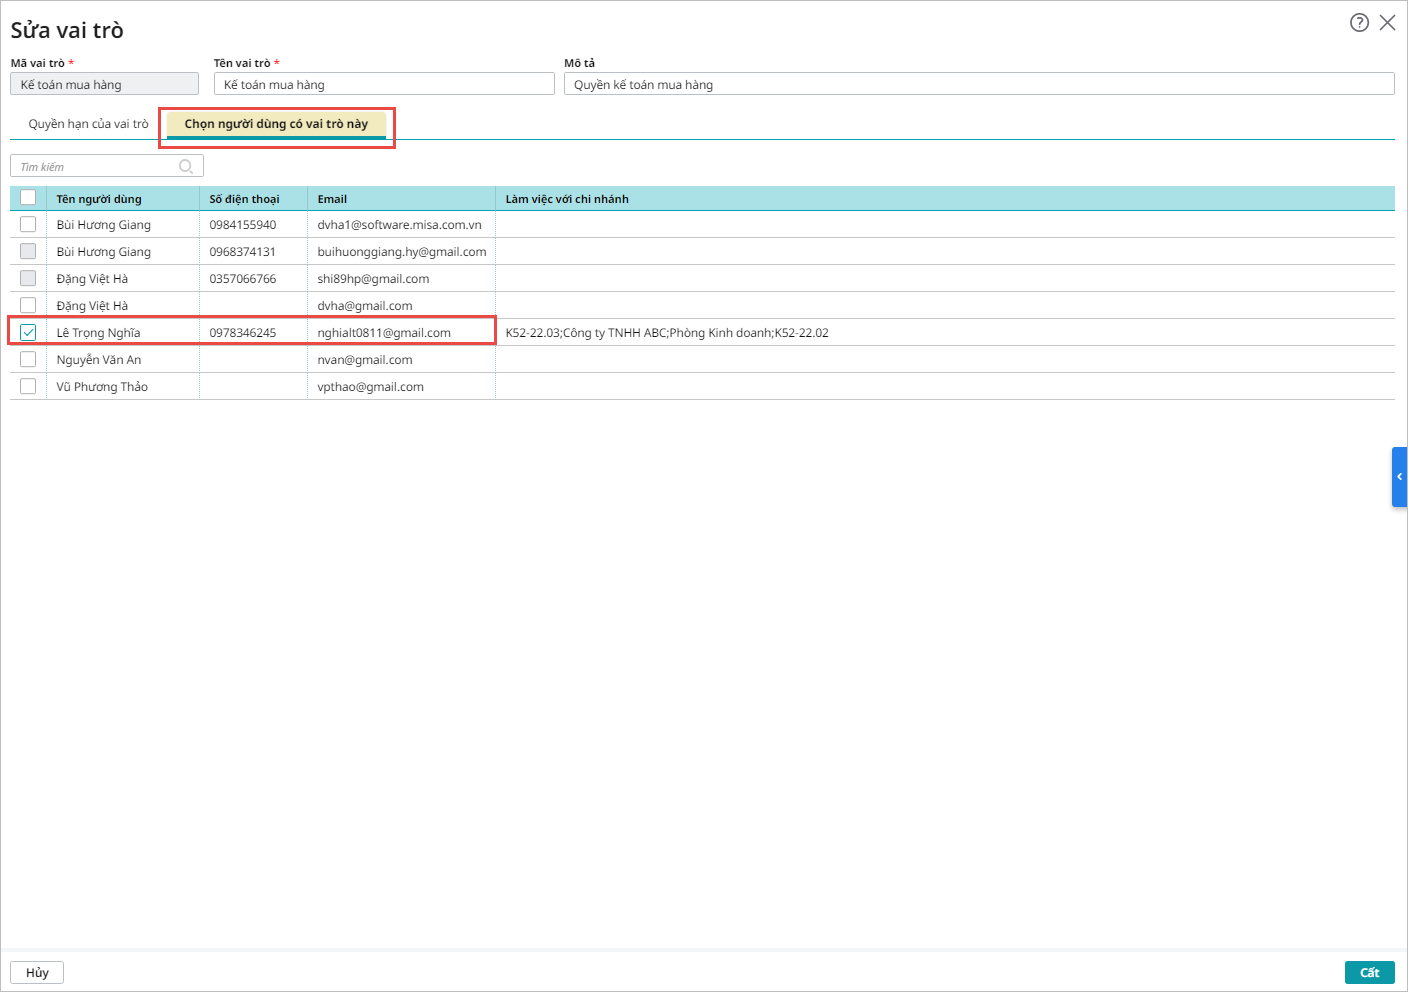This screenshot has width=1408, height=992.
Task: Click the Số điện thoại column header
Action: (x=244, y=199)
